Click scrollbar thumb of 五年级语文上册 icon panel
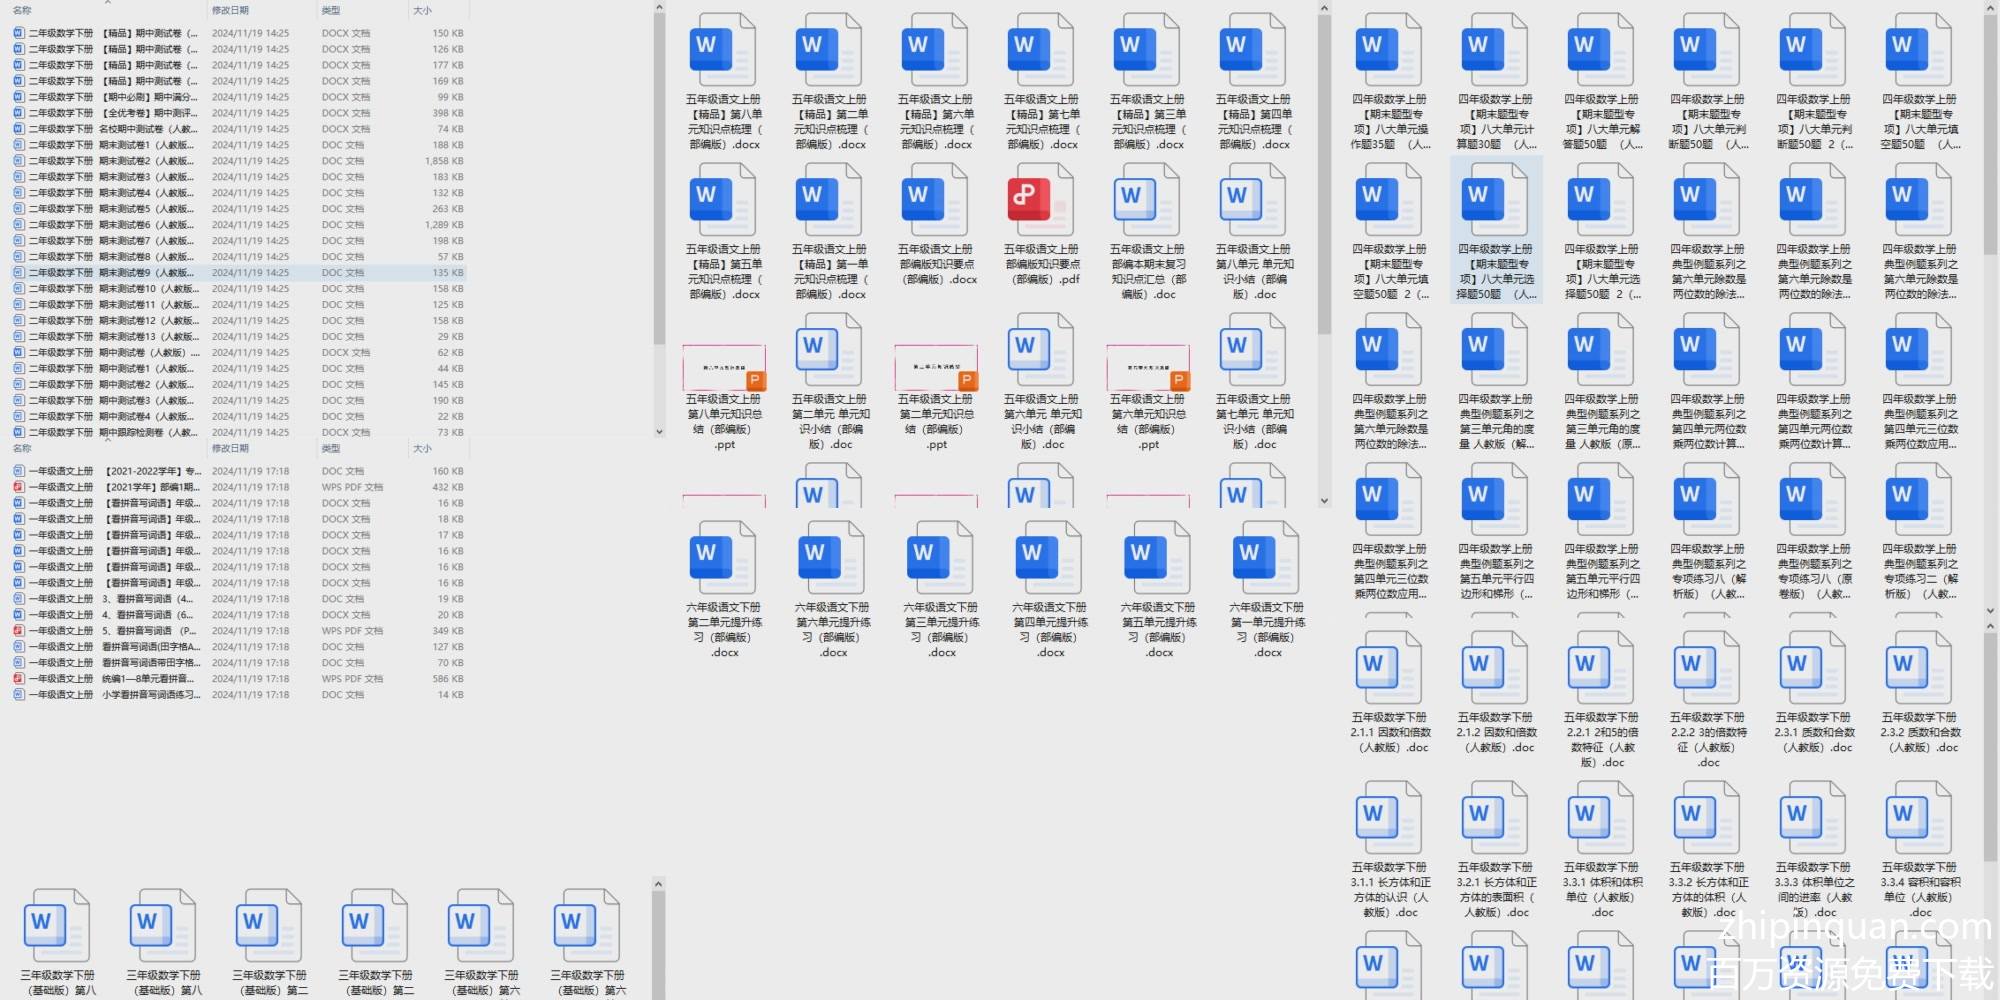Screen dimensions: 2000x1000 point(1324,175)
